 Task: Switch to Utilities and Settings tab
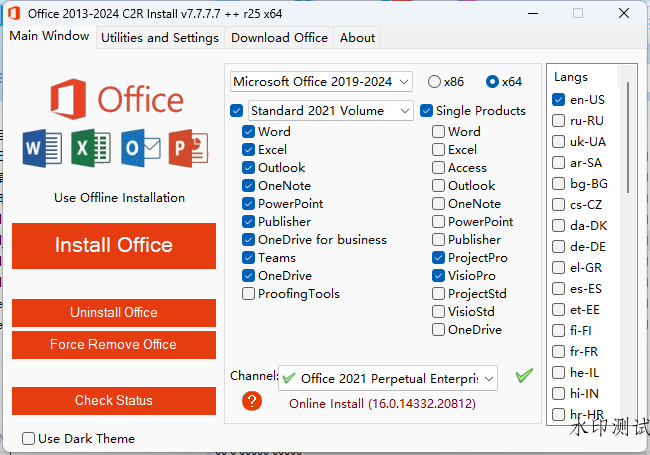point(160,38)
